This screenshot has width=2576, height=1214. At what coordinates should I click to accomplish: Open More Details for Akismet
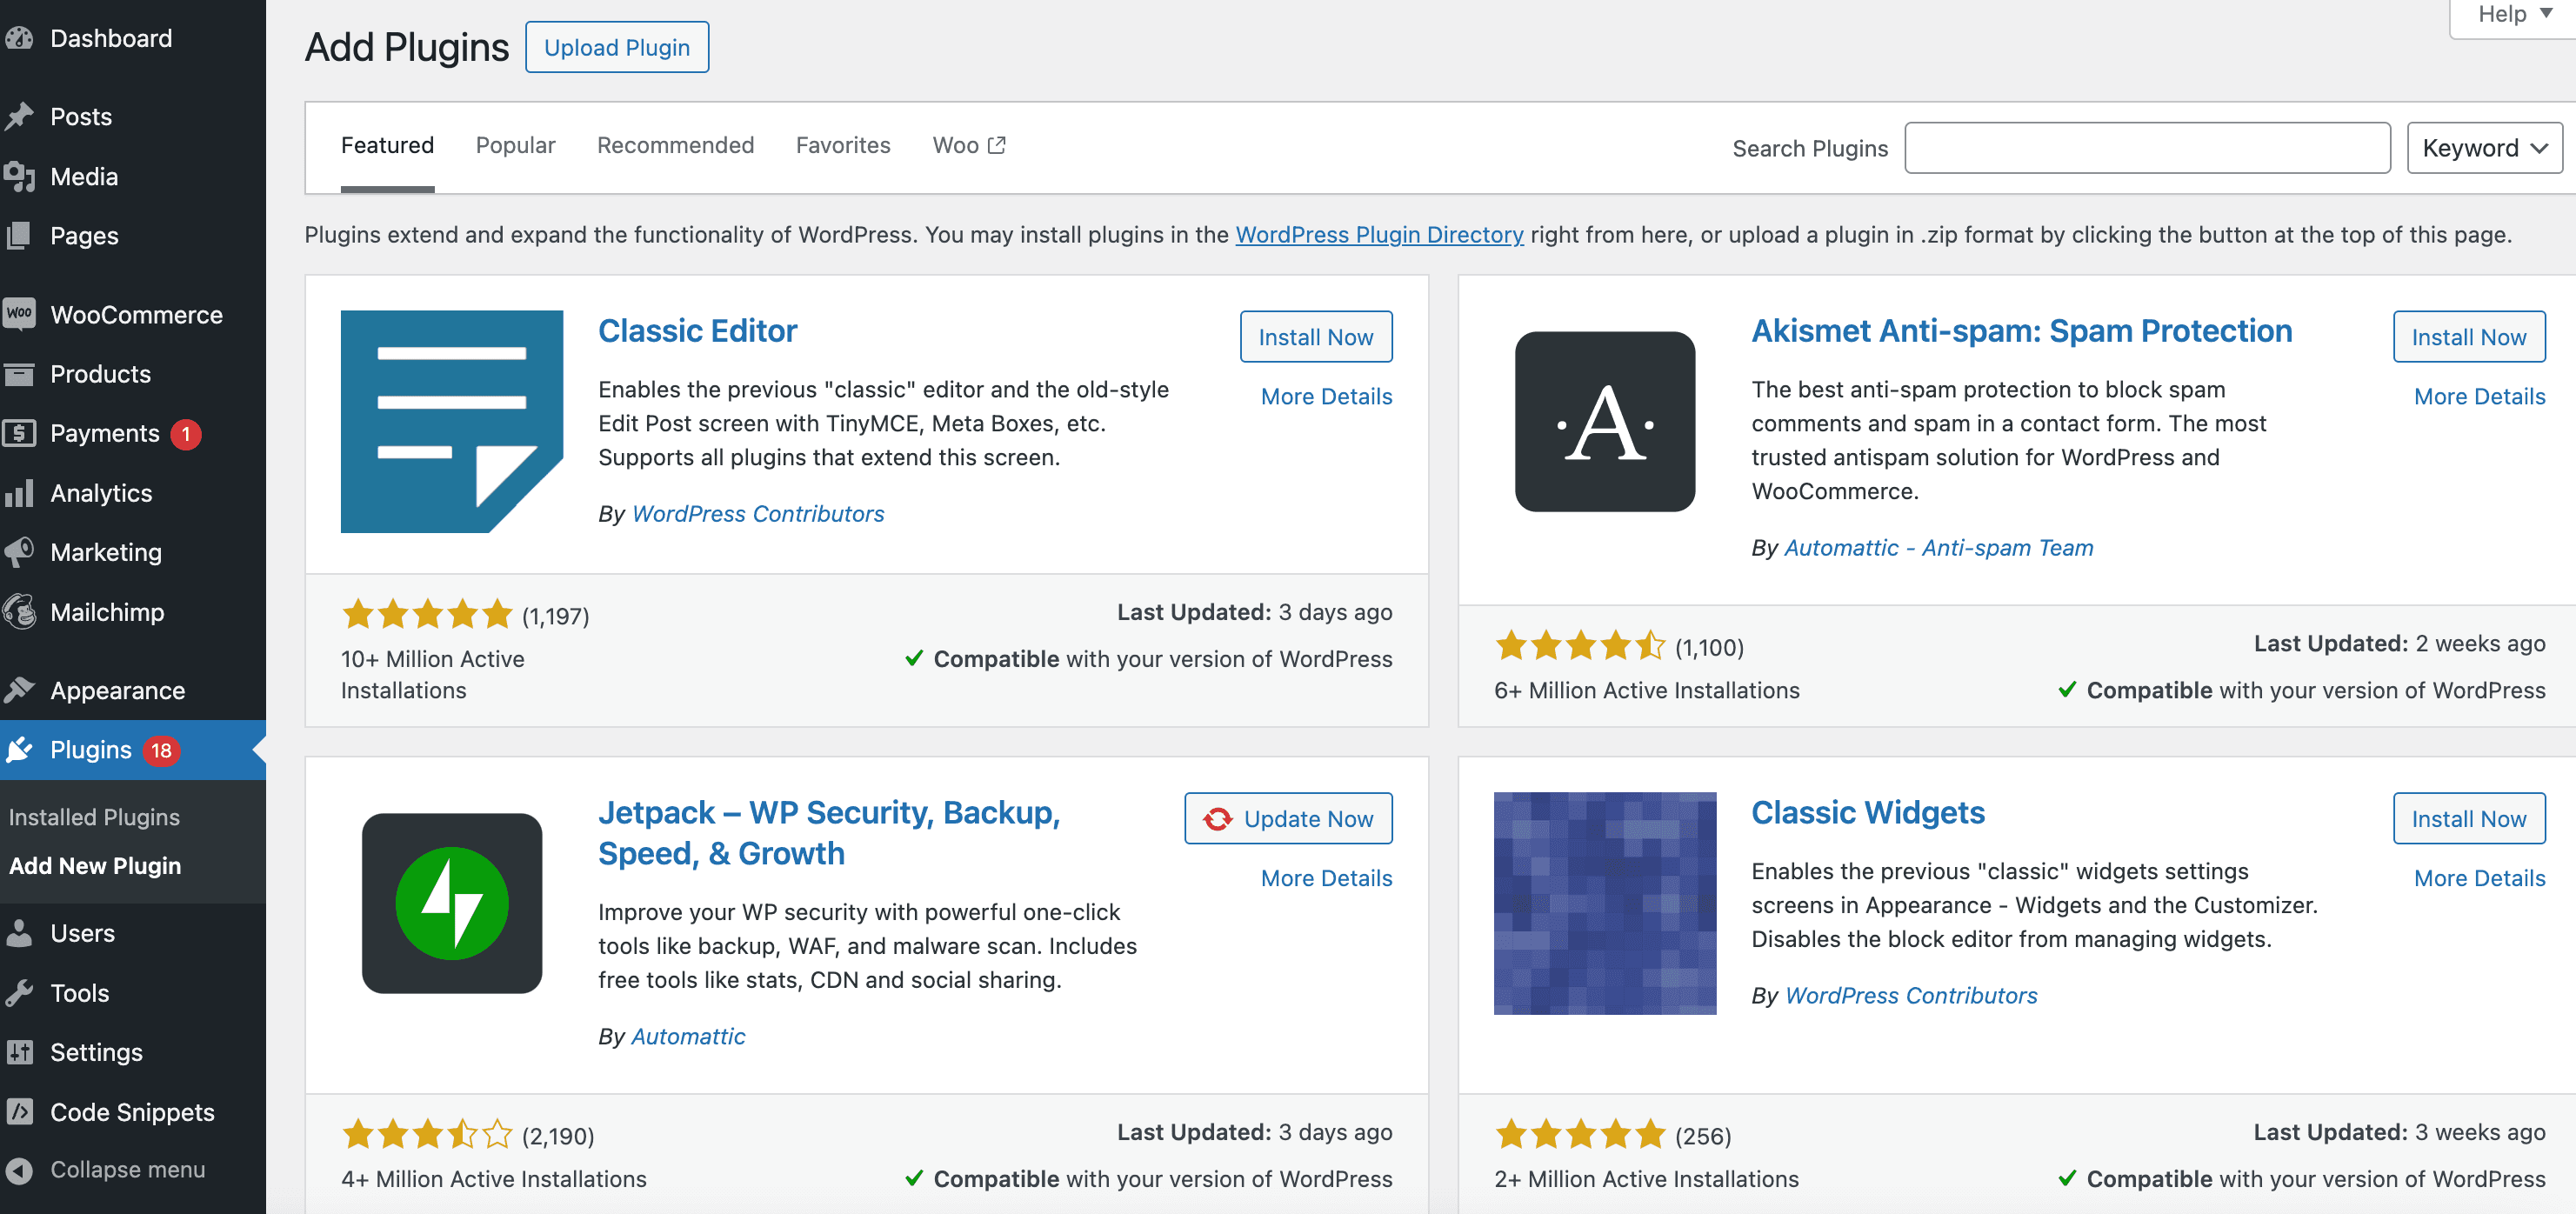pyautogui.click(x=2479, y=396)
